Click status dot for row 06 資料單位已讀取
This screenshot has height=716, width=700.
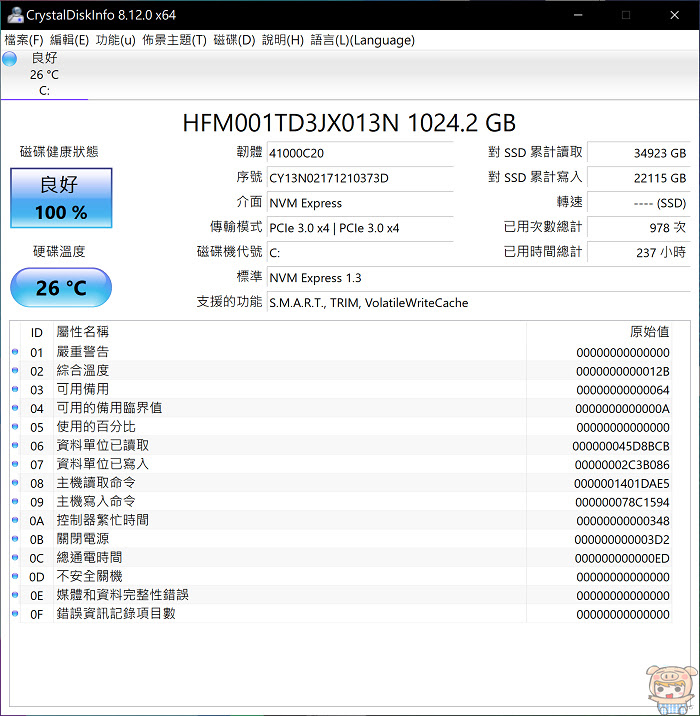point(15,446)
